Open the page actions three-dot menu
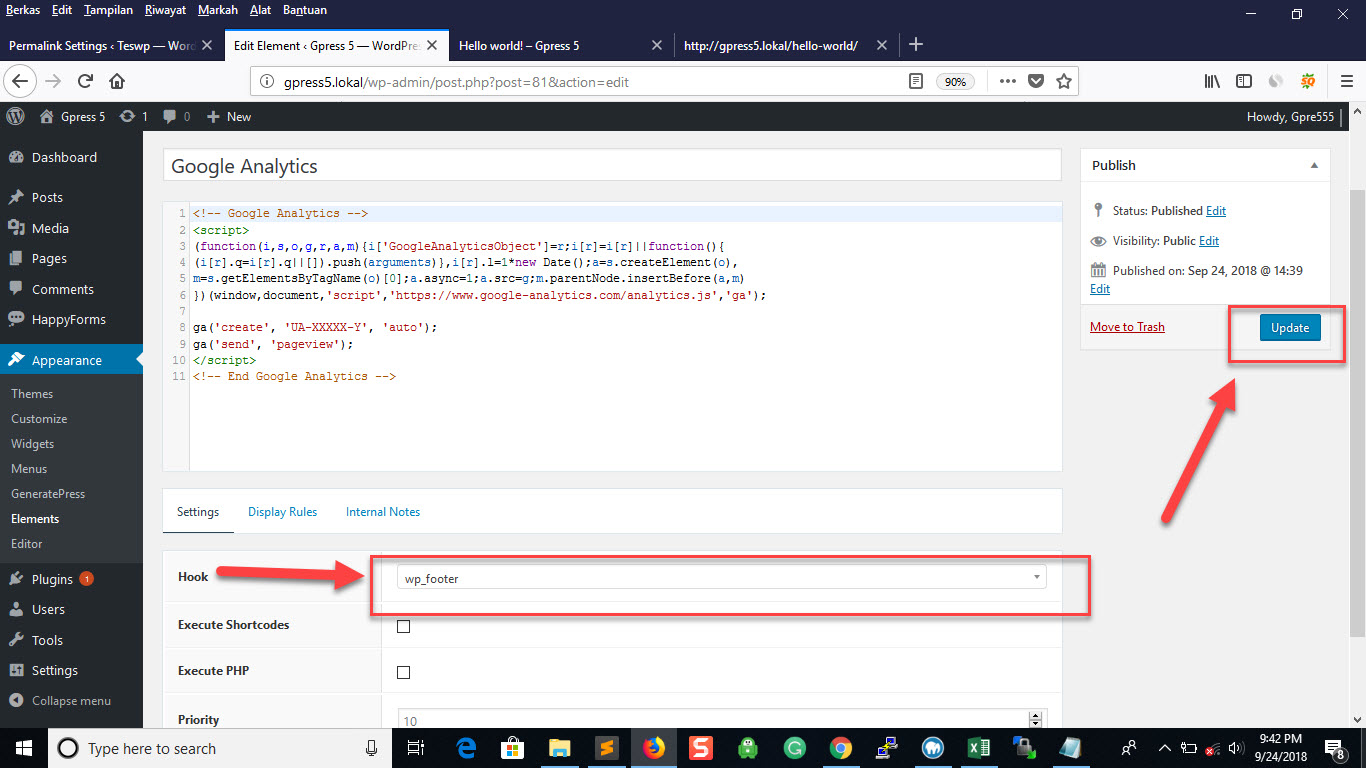This screenshot has width=1366, height=768. (1007, 81)
